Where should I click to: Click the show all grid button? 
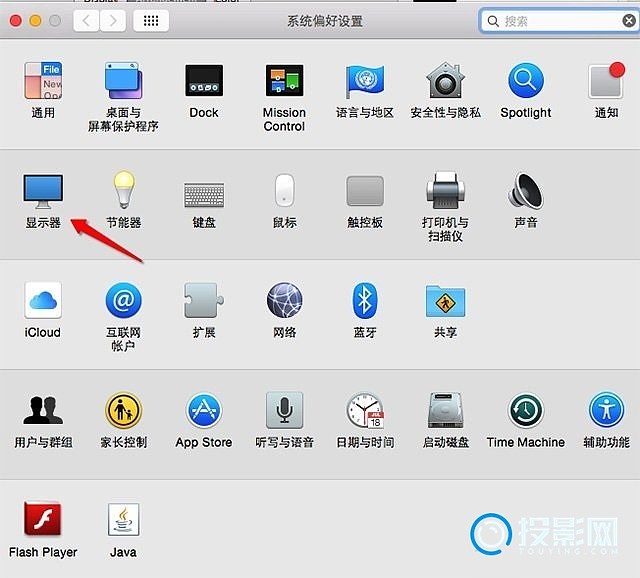150,20
